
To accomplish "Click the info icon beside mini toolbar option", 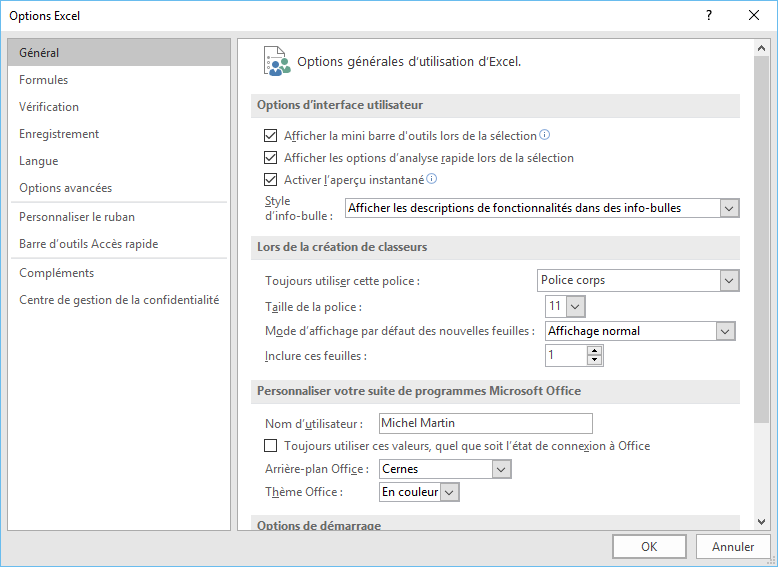I will pyautogui.click(x=545, y=135).
